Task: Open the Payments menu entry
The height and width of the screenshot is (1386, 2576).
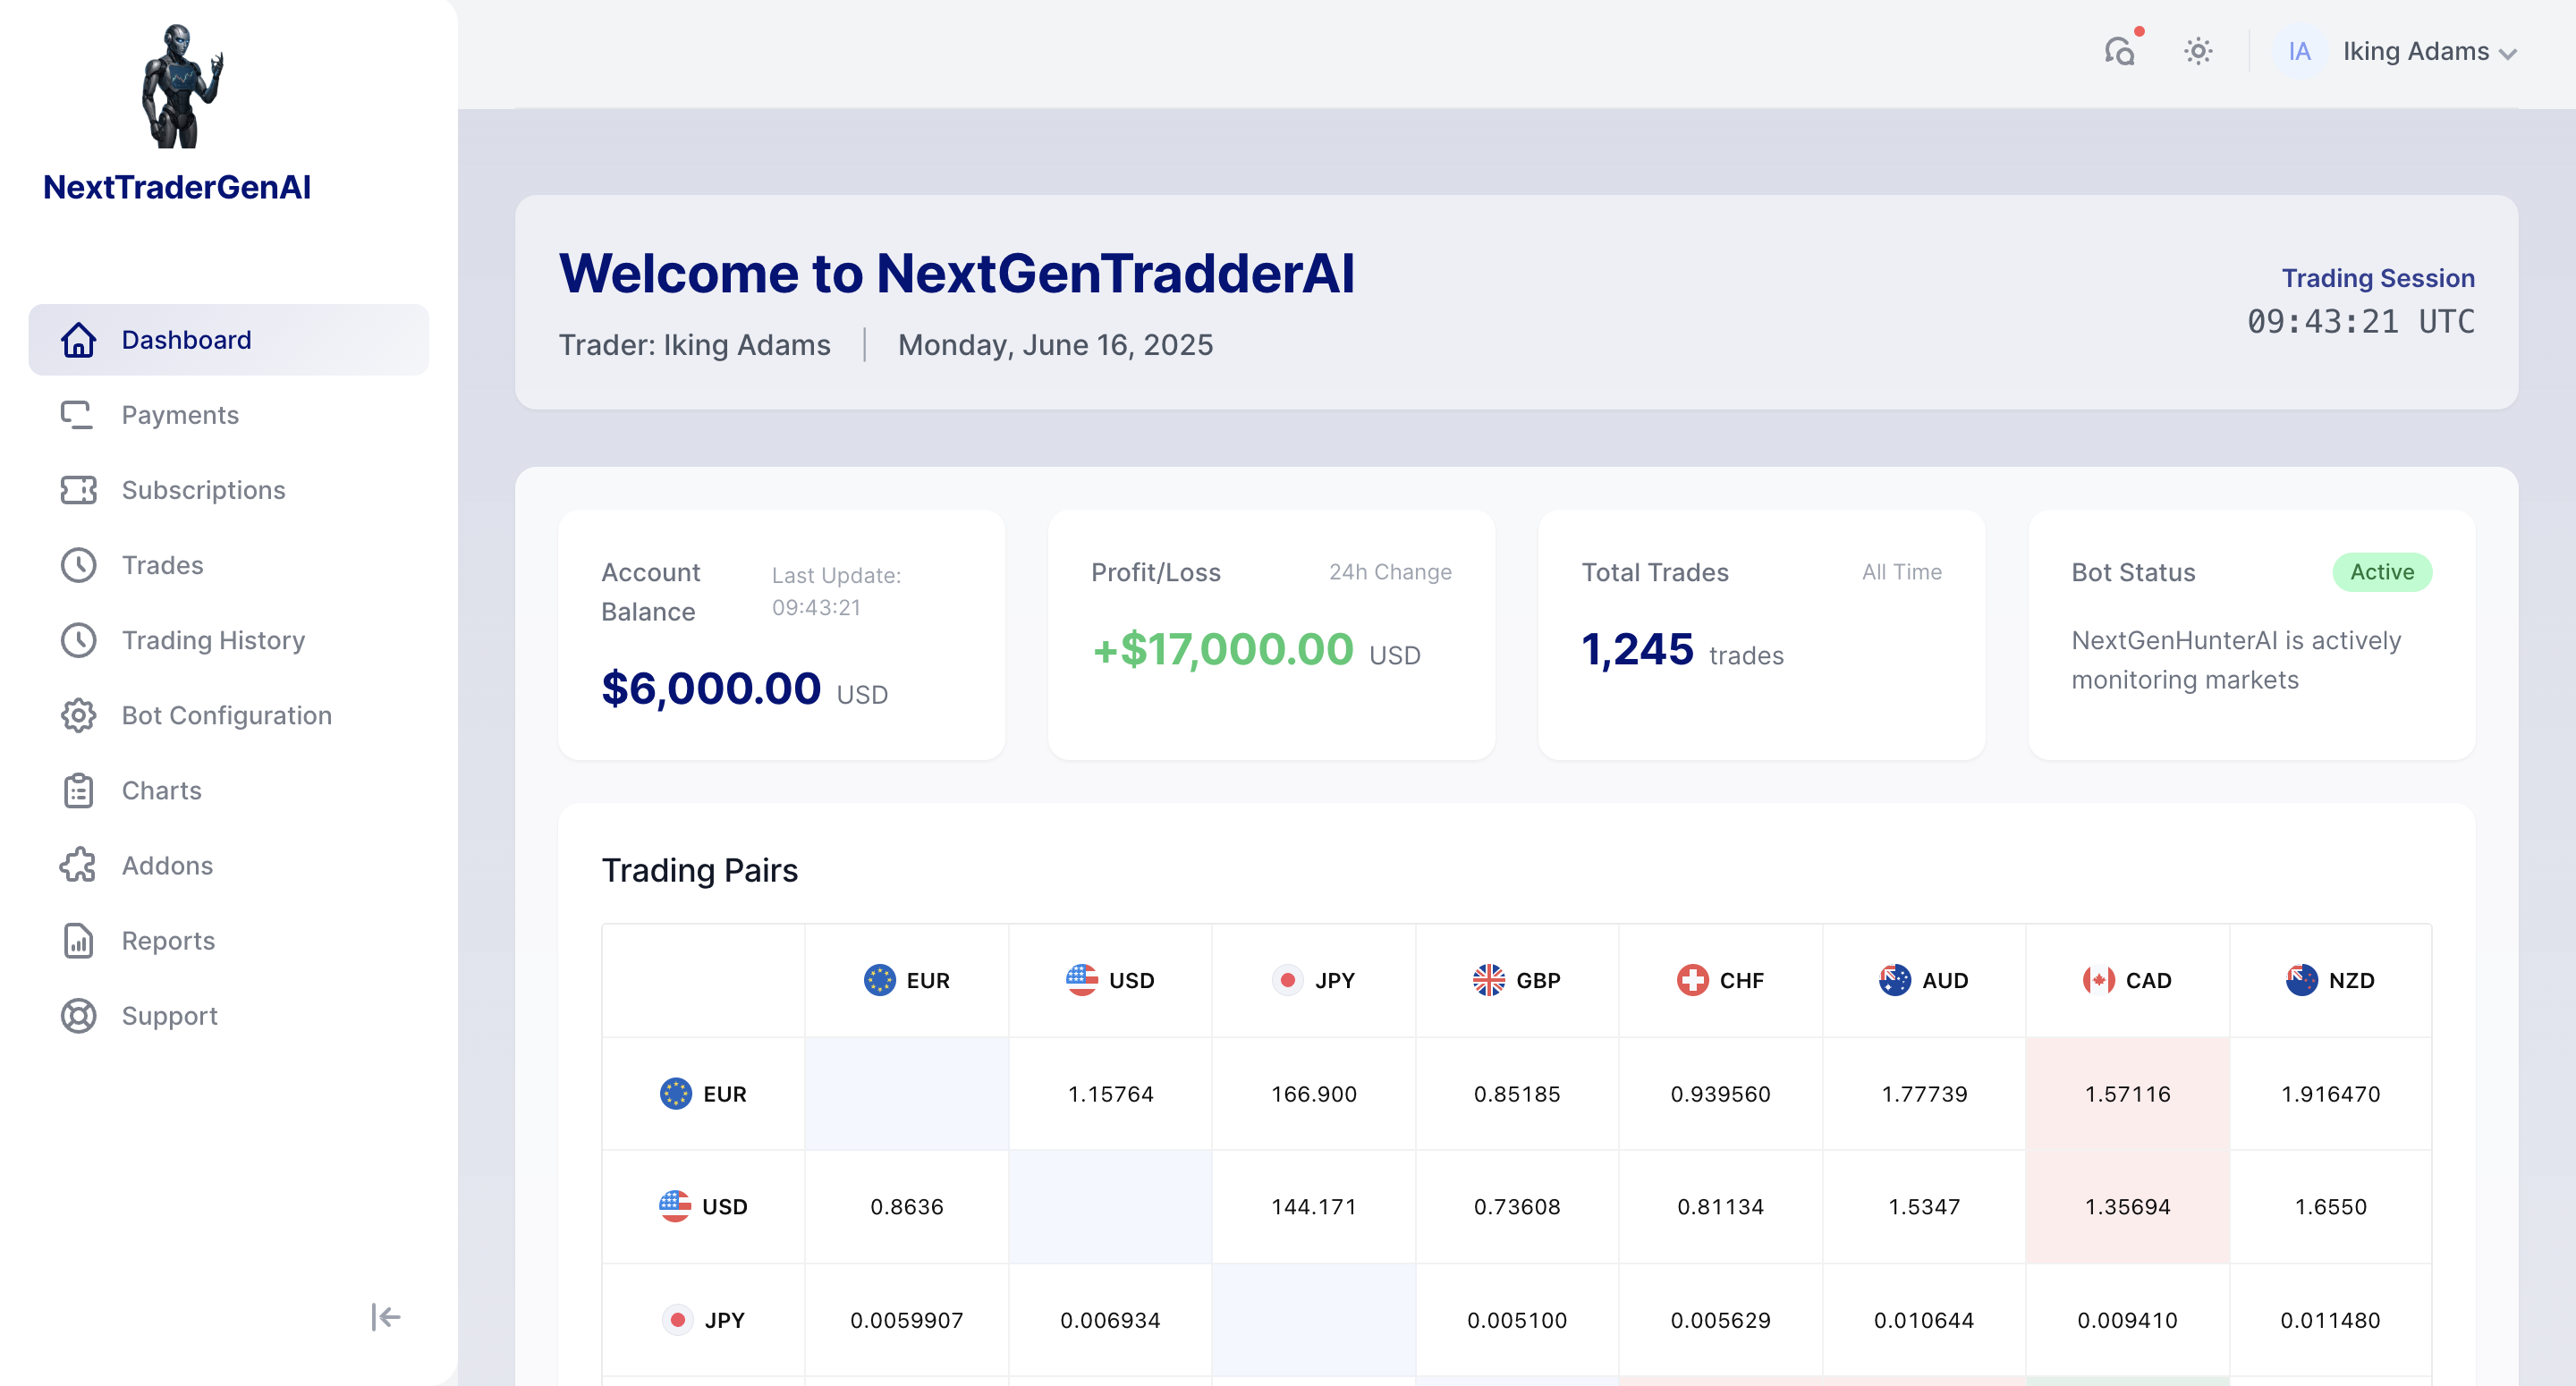Action: 180,415
